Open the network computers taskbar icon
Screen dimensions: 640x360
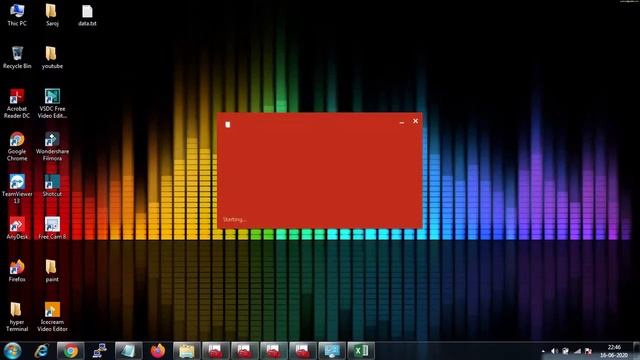click(99, 351)
